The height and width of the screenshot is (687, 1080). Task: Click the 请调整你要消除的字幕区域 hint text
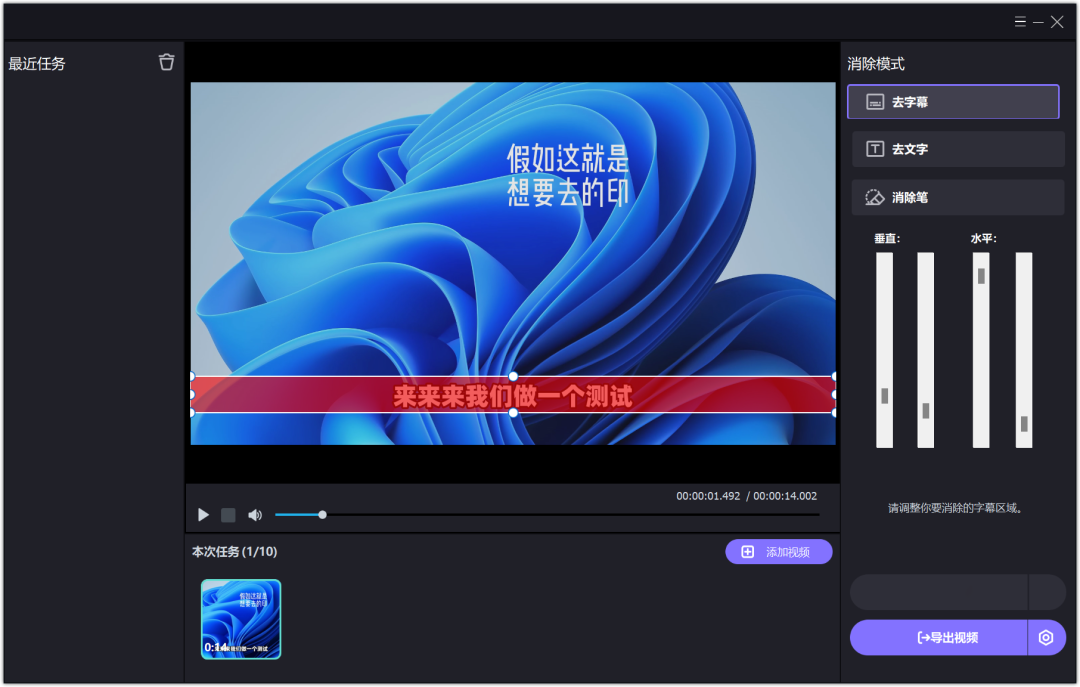955,509
